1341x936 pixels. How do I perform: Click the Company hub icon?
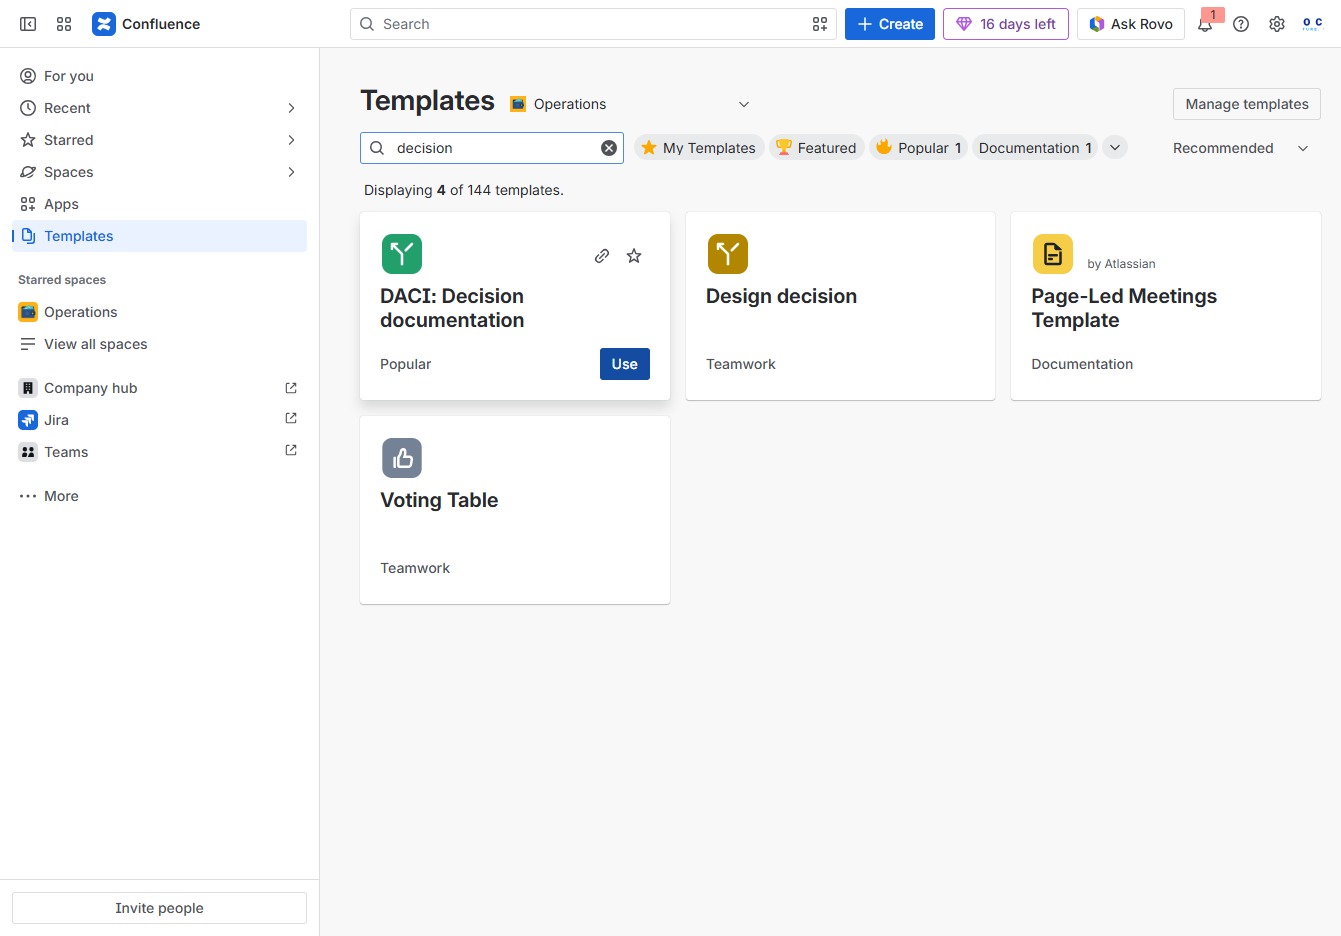(x=28, y=388)
